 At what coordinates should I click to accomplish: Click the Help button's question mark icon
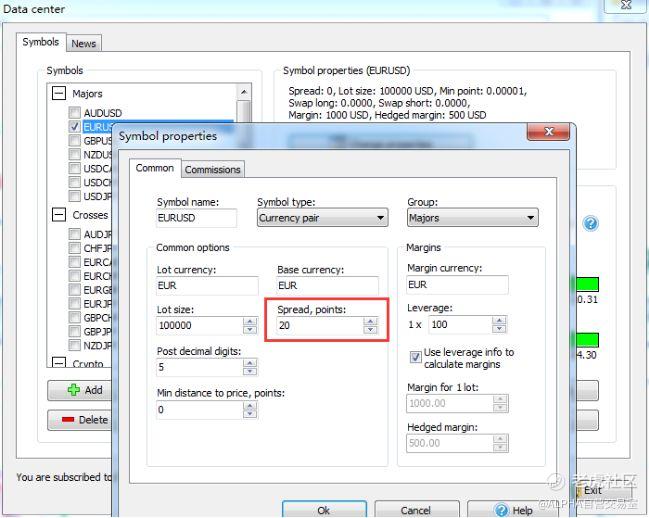(x=502, y=510)
